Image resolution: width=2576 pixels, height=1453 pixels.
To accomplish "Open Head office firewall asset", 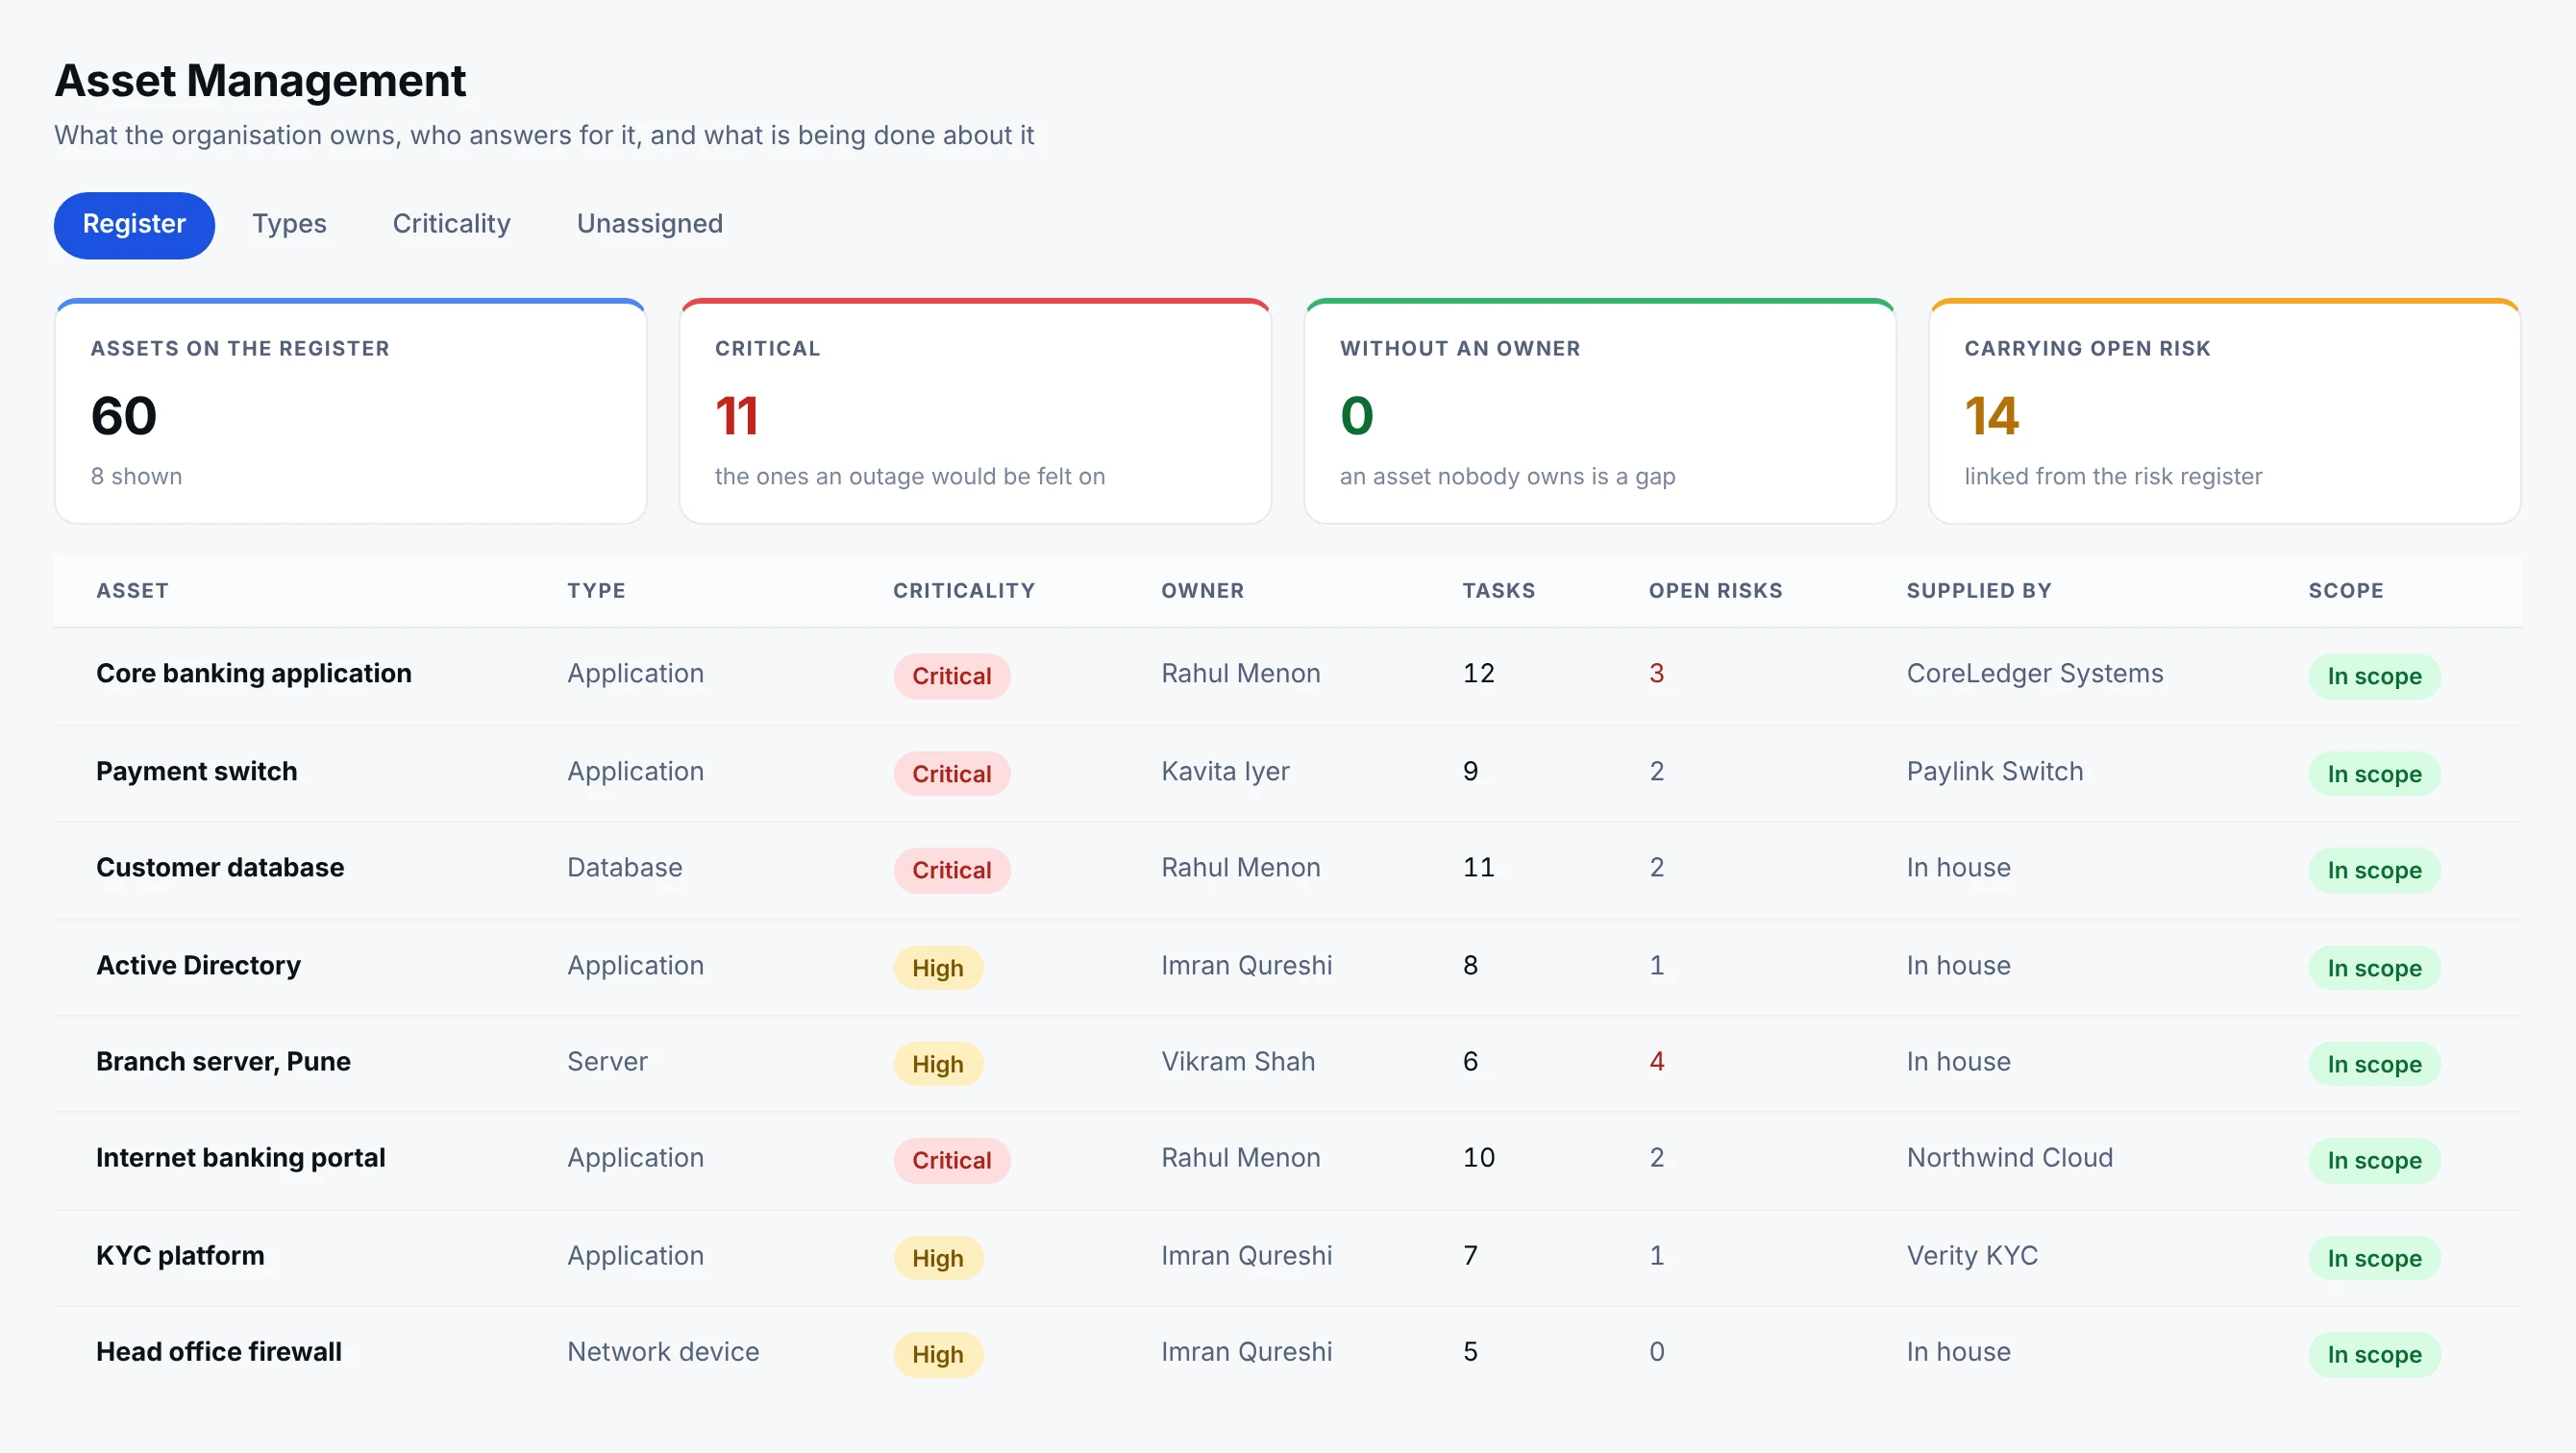I will tap(219, 1352).
